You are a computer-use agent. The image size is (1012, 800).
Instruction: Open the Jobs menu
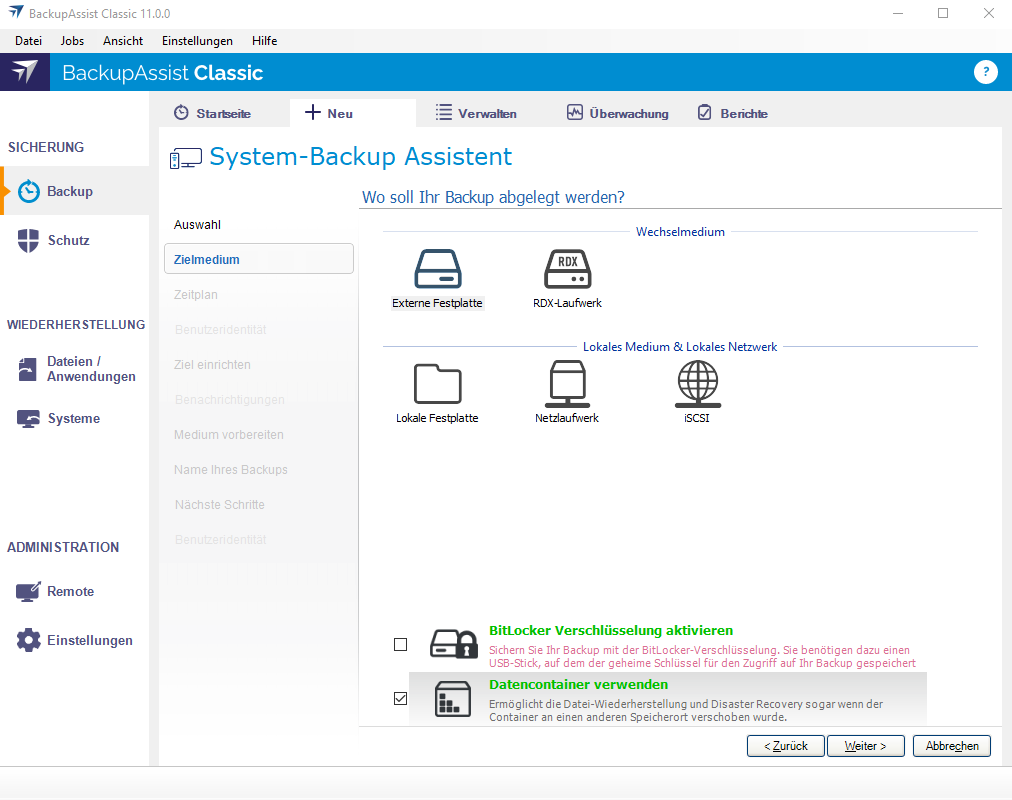pyautogui.click(x=72, y=41)
